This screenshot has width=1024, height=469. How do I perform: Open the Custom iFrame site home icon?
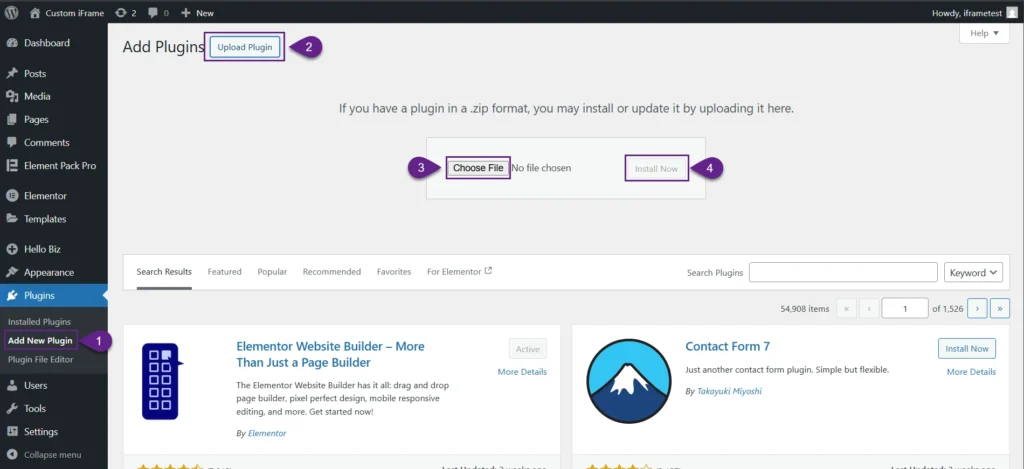[35, 12]
